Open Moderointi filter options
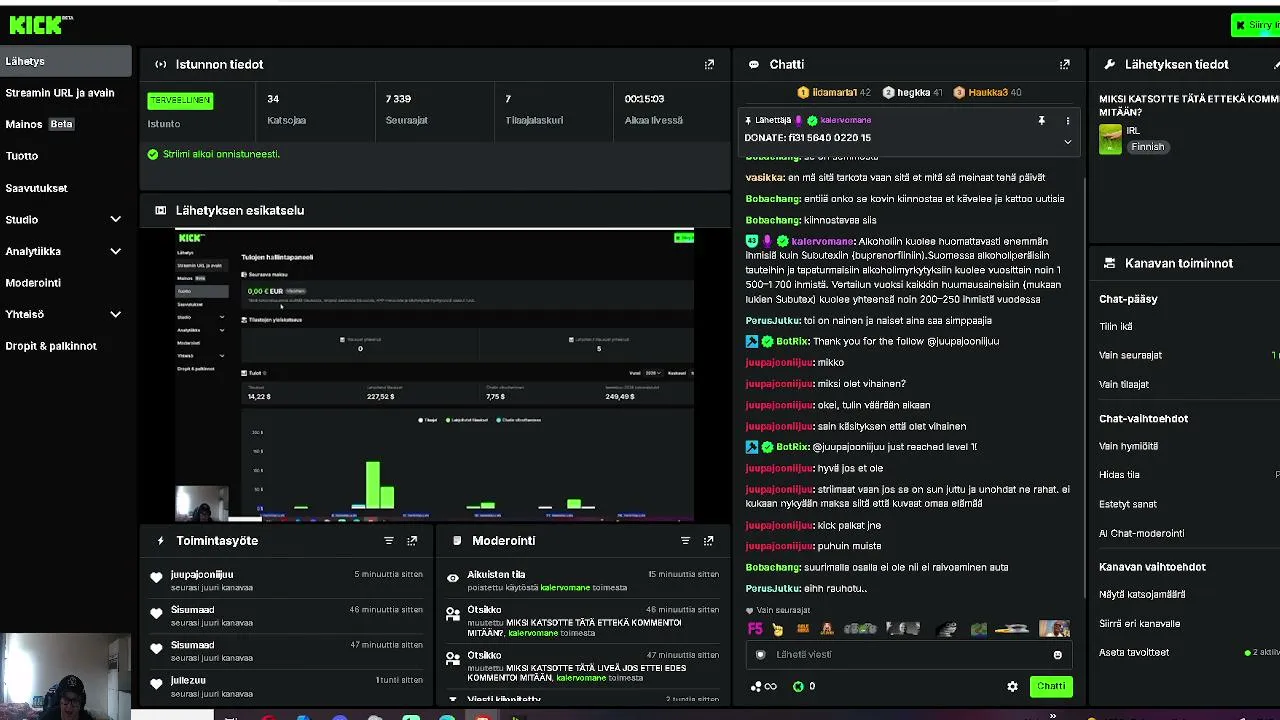This screenshot has height=720, width=1280. (x=685, y=541)
